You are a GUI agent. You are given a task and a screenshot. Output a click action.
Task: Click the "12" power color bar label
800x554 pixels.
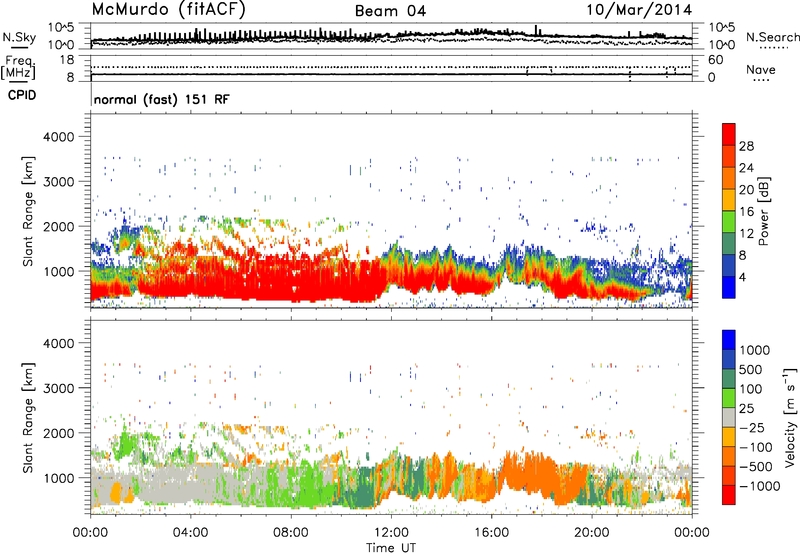(x=746, y=234)
